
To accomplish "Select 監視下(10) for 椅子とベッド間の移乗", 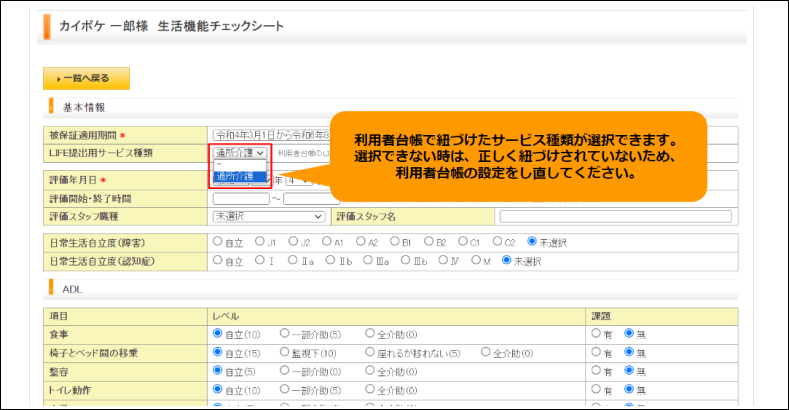I will (x=284, y=352).
